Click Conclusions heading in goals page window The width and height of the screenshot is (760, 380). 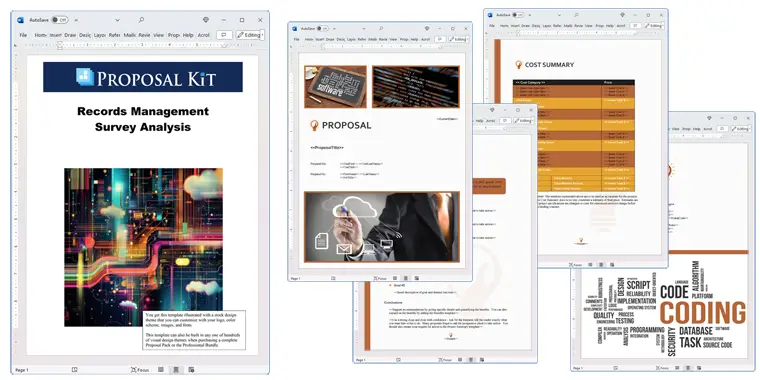(394, 302)
